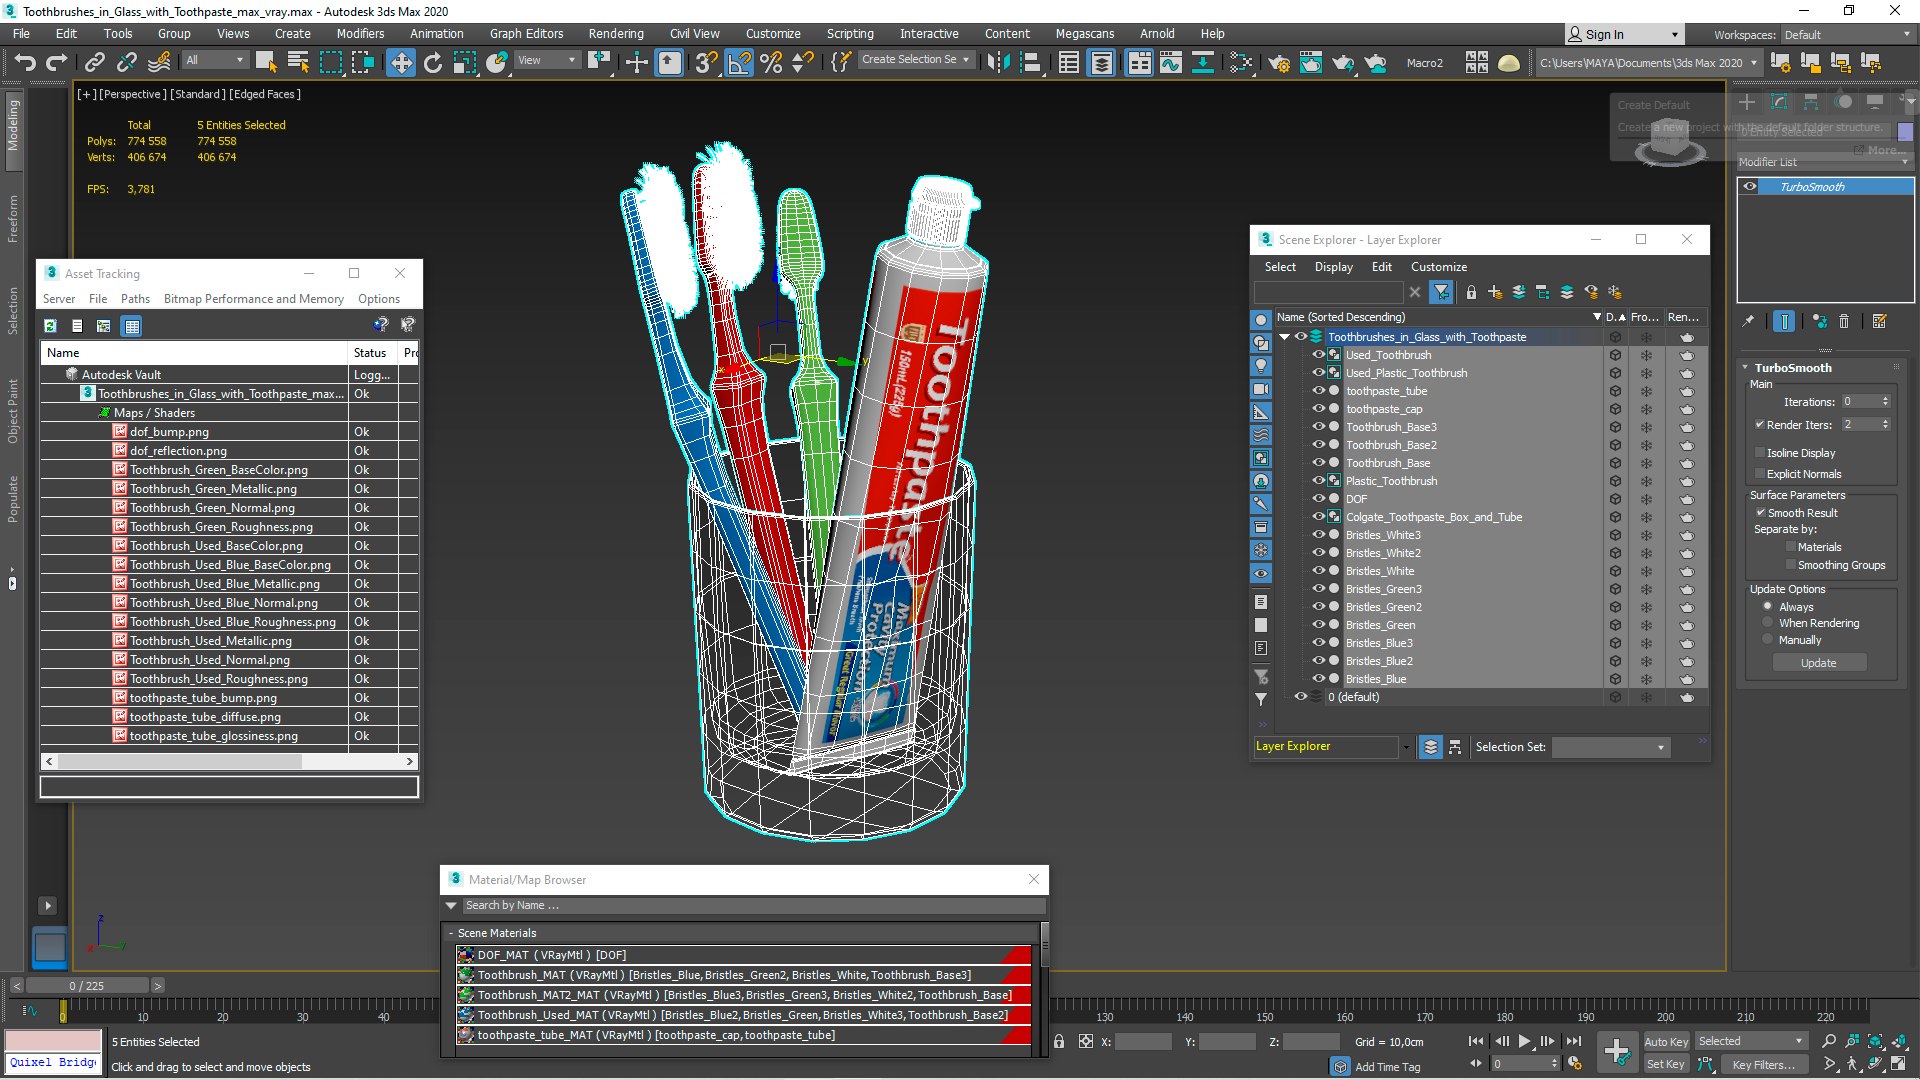Viewport: 1920px width, 1080px height.
Task: Enable Explicit Normals checkbox
Action: (x=1760, y=474)
